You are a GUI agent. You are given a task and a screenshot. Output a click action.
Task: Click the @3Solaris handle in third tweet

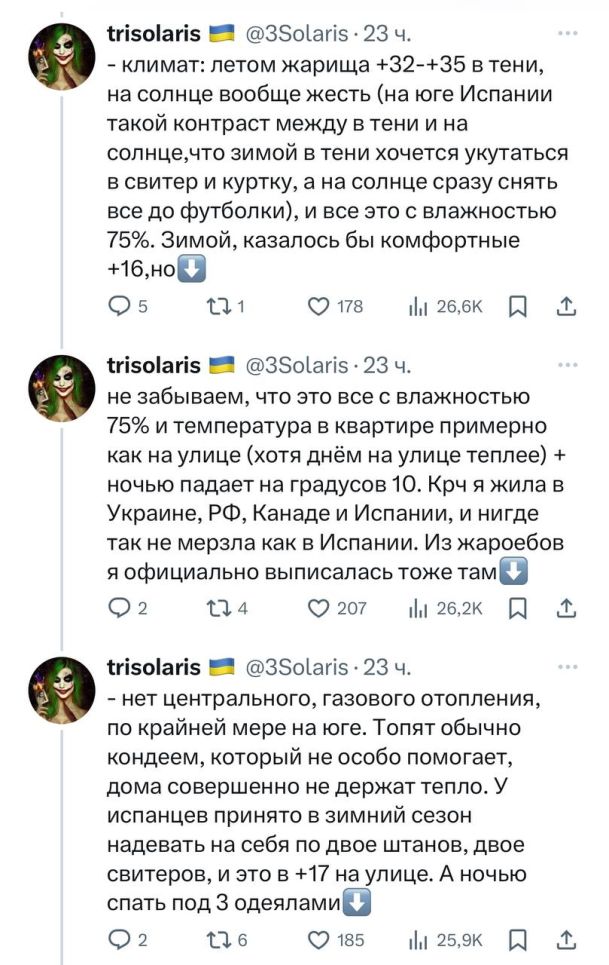[295, 667]
